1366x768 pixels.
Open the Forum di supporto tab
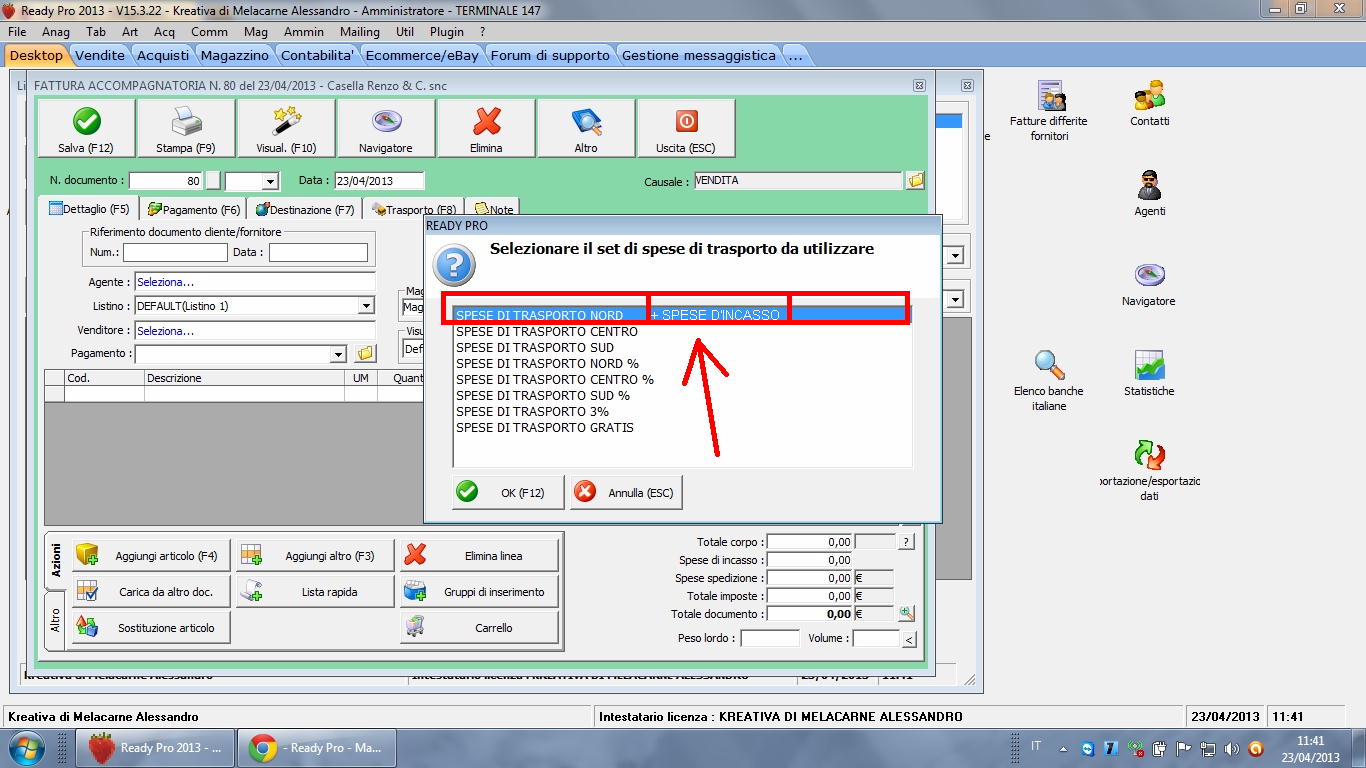pos(550,55)
